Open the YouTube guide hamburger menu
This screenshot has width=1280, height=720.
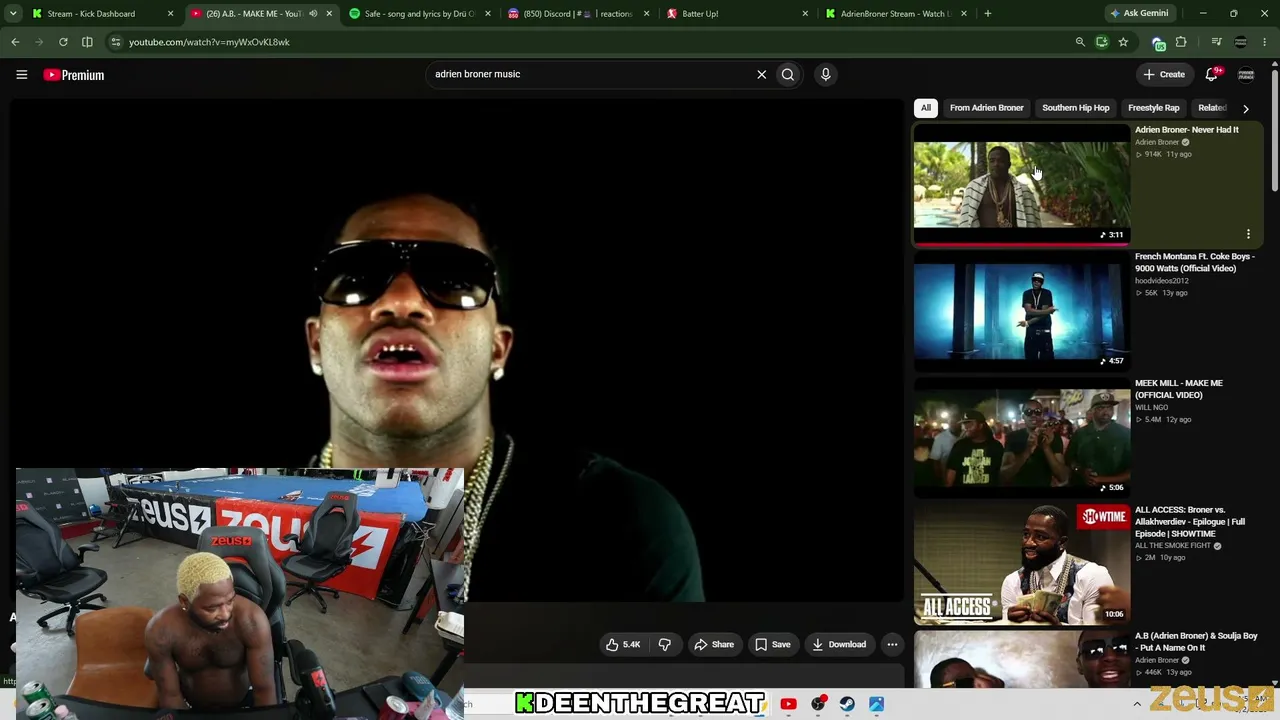[x=21, y=74]
